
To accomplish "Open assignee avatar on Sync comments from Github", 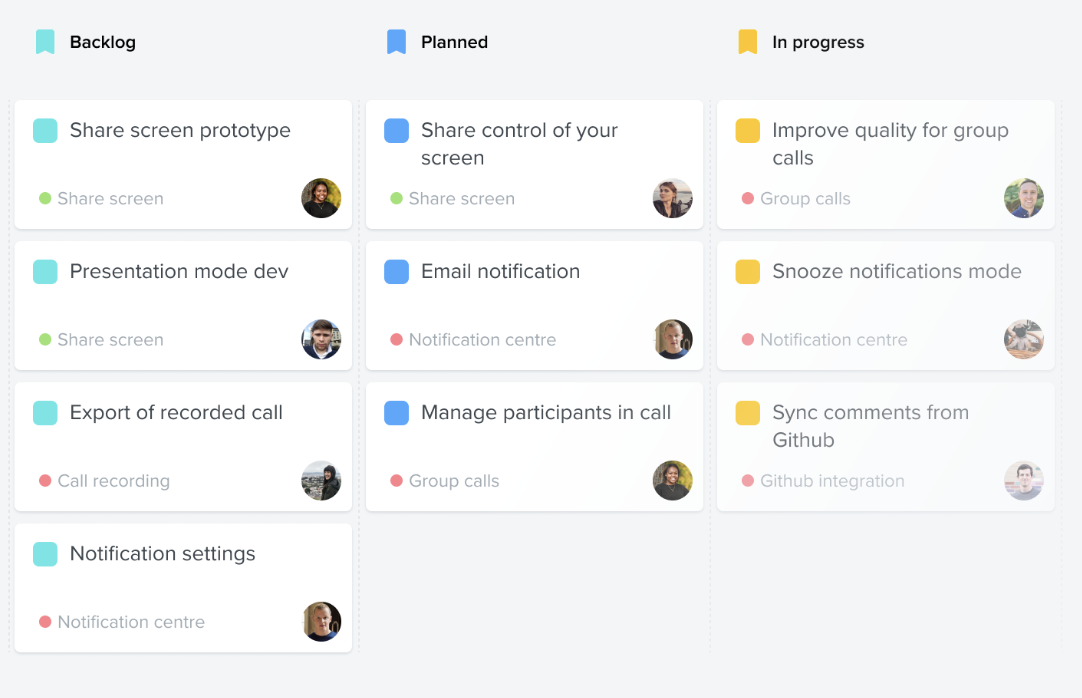I will point(1023,481).
